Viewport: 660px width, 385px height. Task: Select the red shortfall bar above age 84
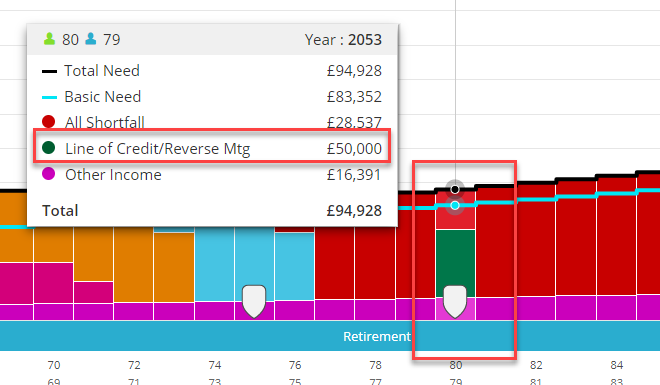(x=616, y=237)
